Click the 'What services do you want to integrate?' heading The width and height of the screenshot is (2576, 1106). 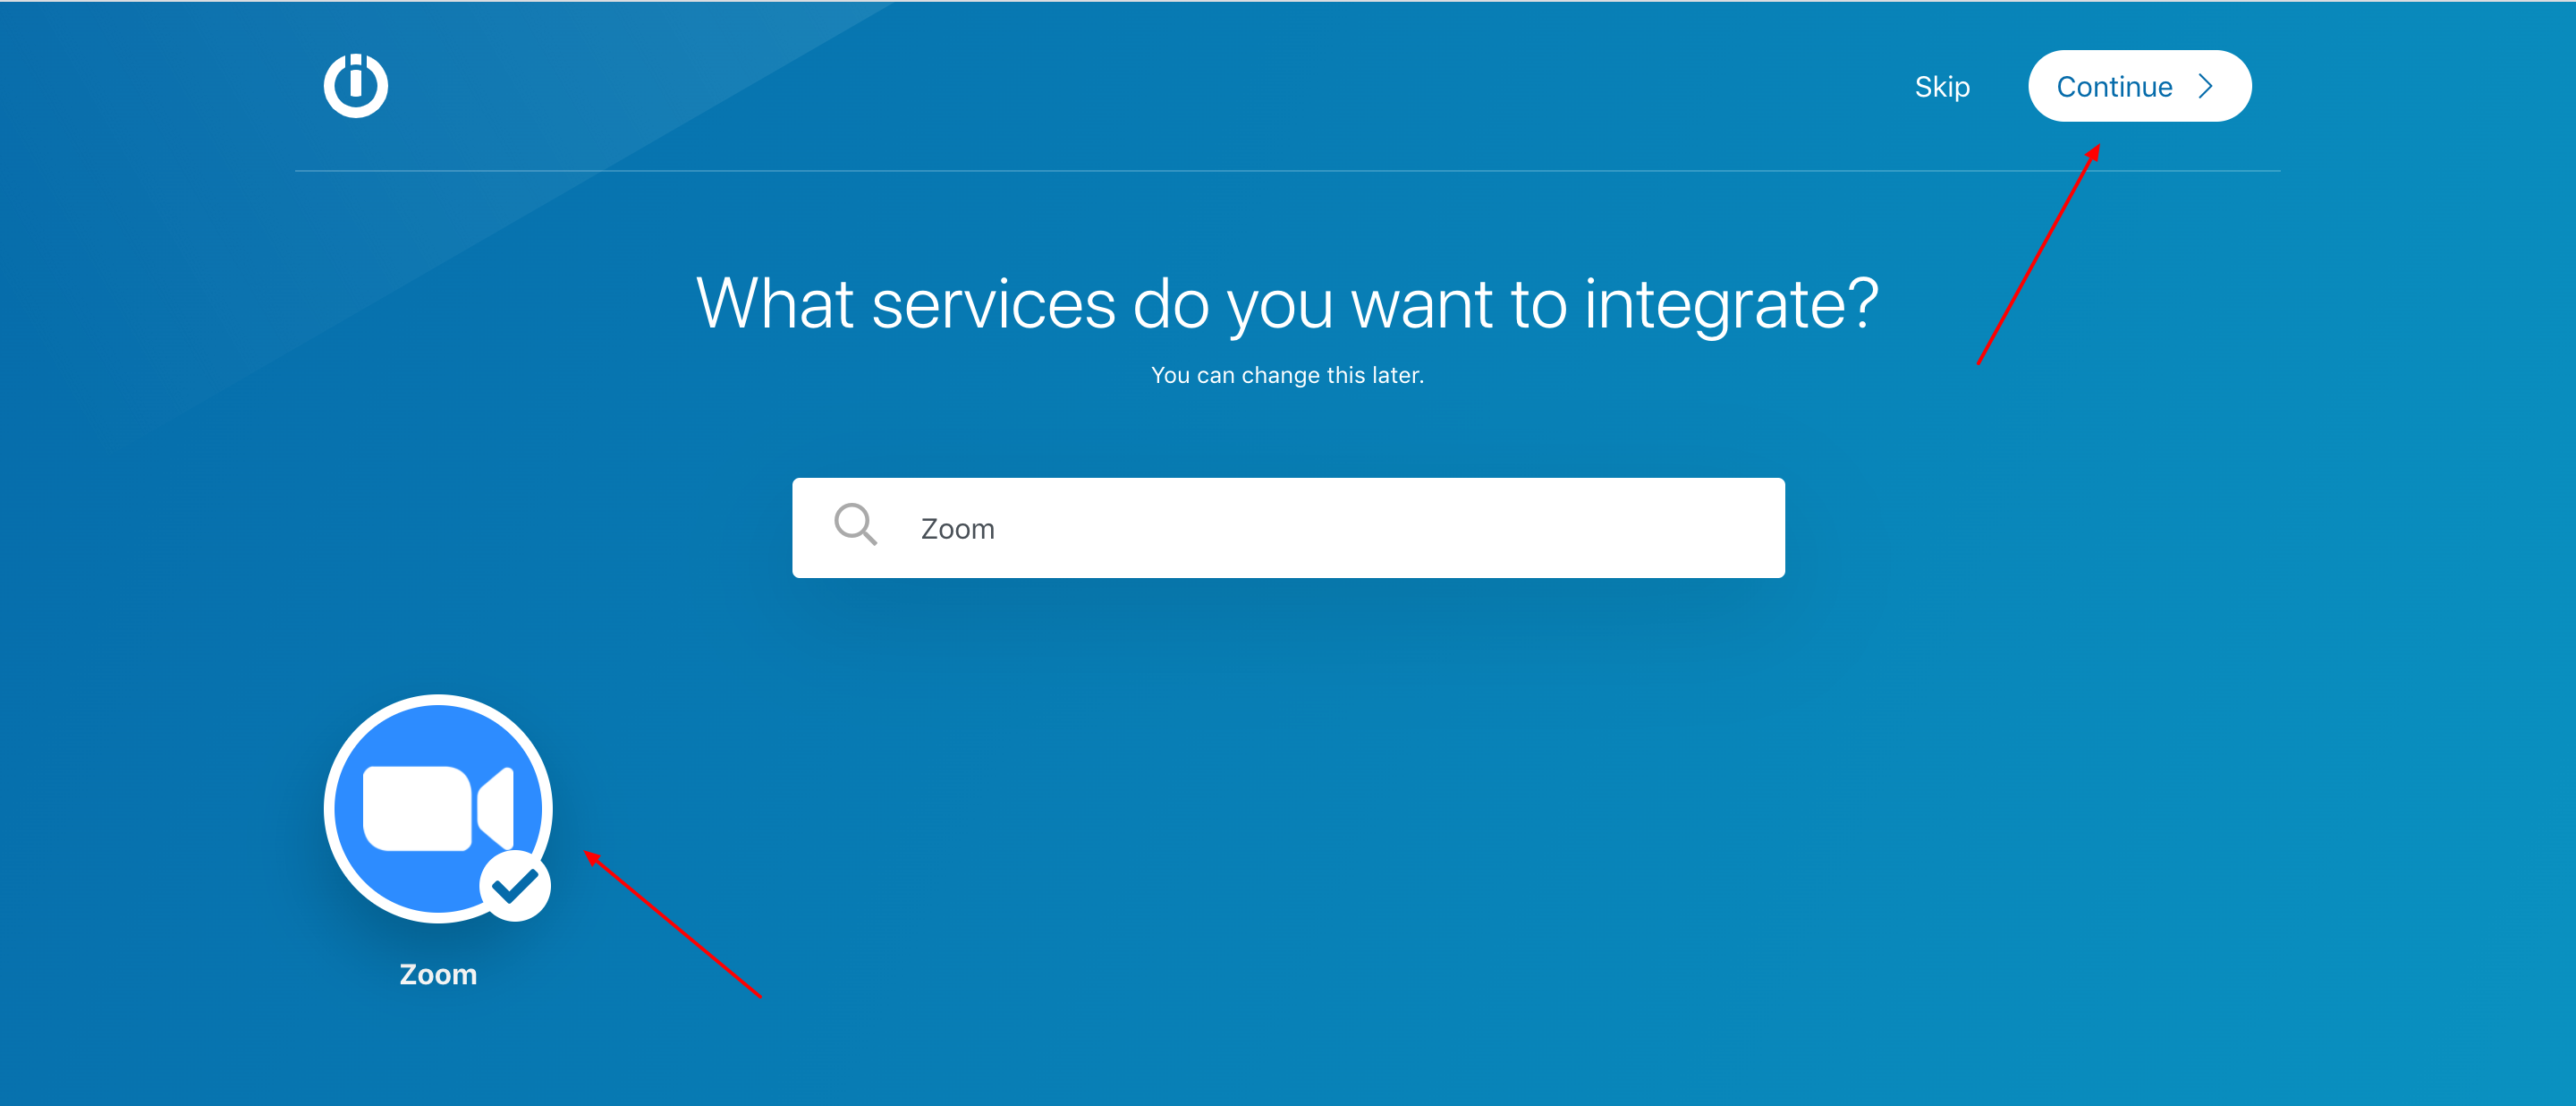1287,303
